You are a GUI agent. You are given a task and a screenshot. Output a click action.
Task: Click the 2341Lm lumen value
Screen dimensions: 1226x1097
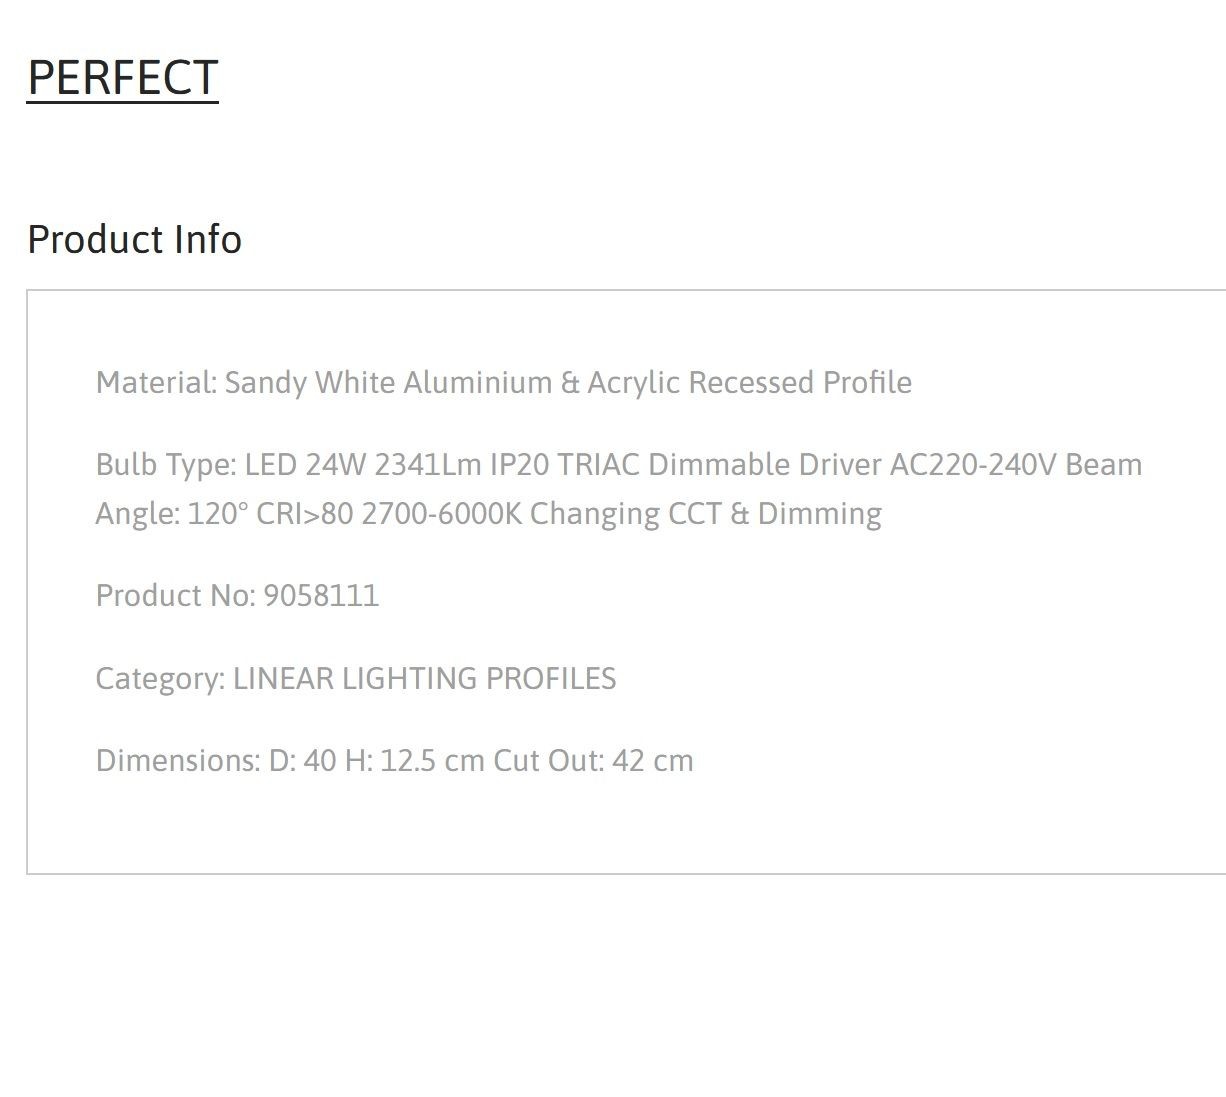428,464
